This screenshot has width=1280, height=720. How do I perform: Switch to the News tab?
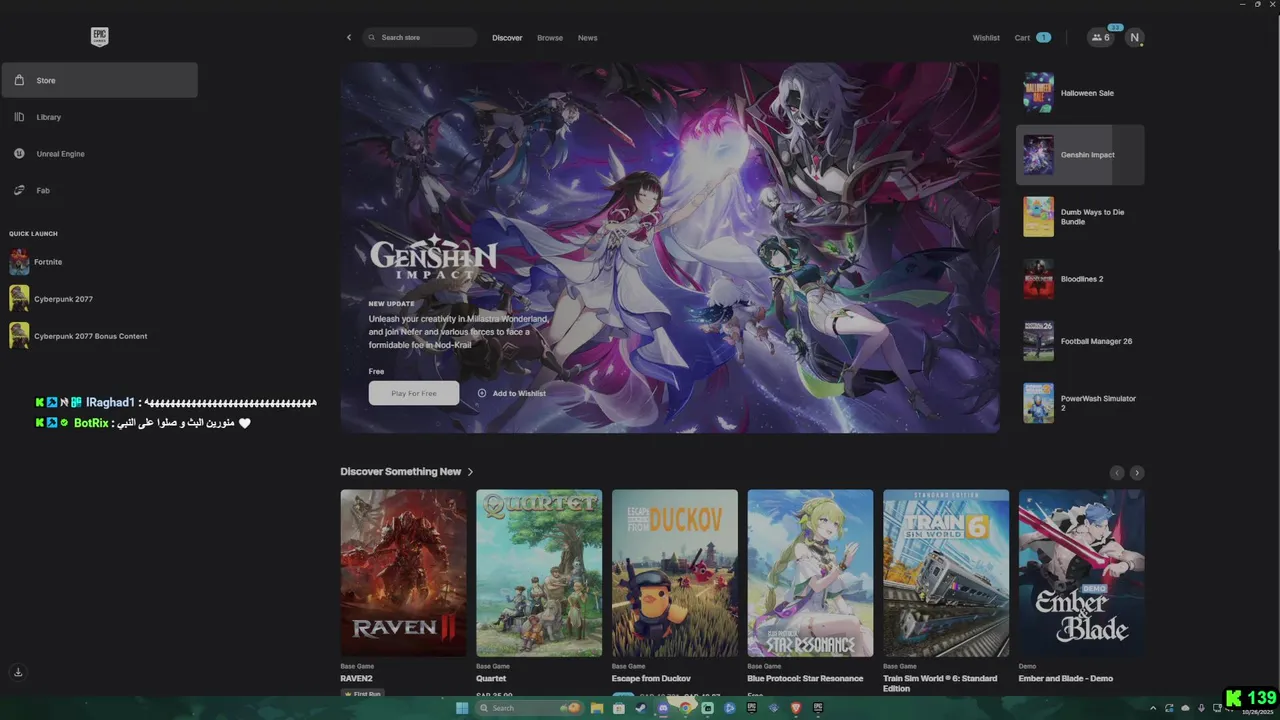(x=587, y=38)
